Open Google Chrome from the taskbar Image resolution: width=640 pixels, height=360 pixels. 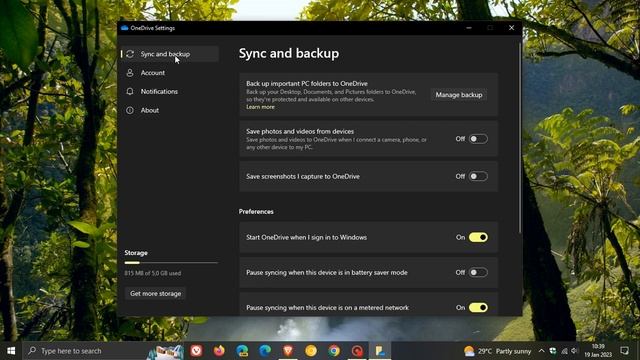(334, 351)
